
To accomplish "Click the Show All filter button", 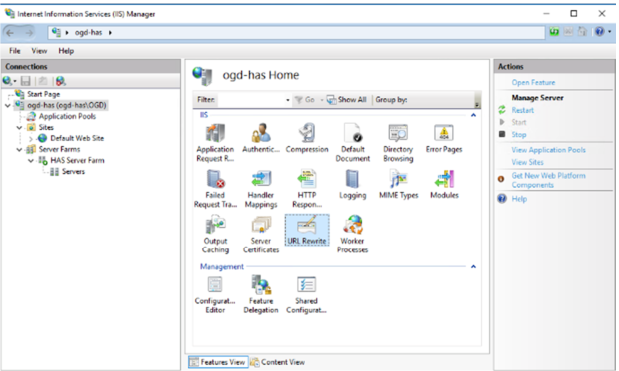I will pyautogui.click(x=347, y=100).
